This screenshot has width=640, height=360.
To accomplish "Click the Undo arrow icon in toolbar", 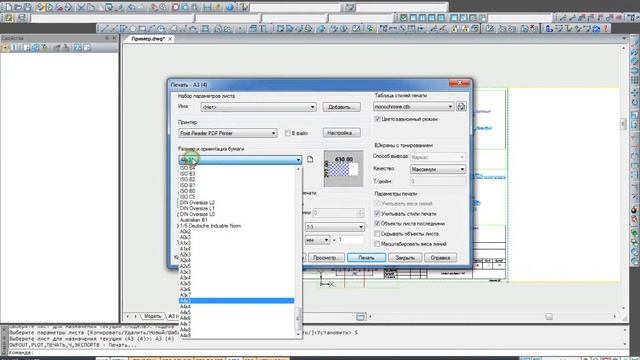I will [131, 7].
